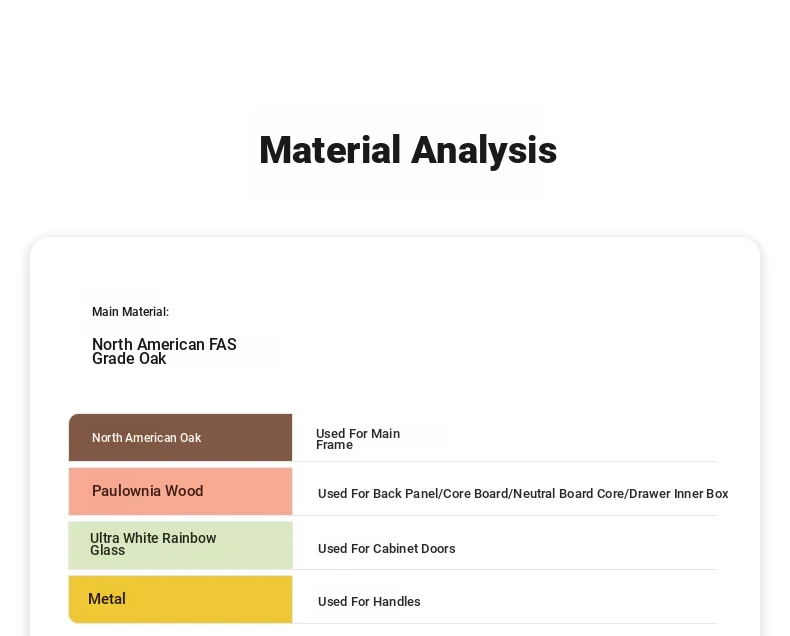Image resolution: width=790 pixels, height=636 pixels.
Task: Click the divider line under the Handles row
Action: point(505,623)
